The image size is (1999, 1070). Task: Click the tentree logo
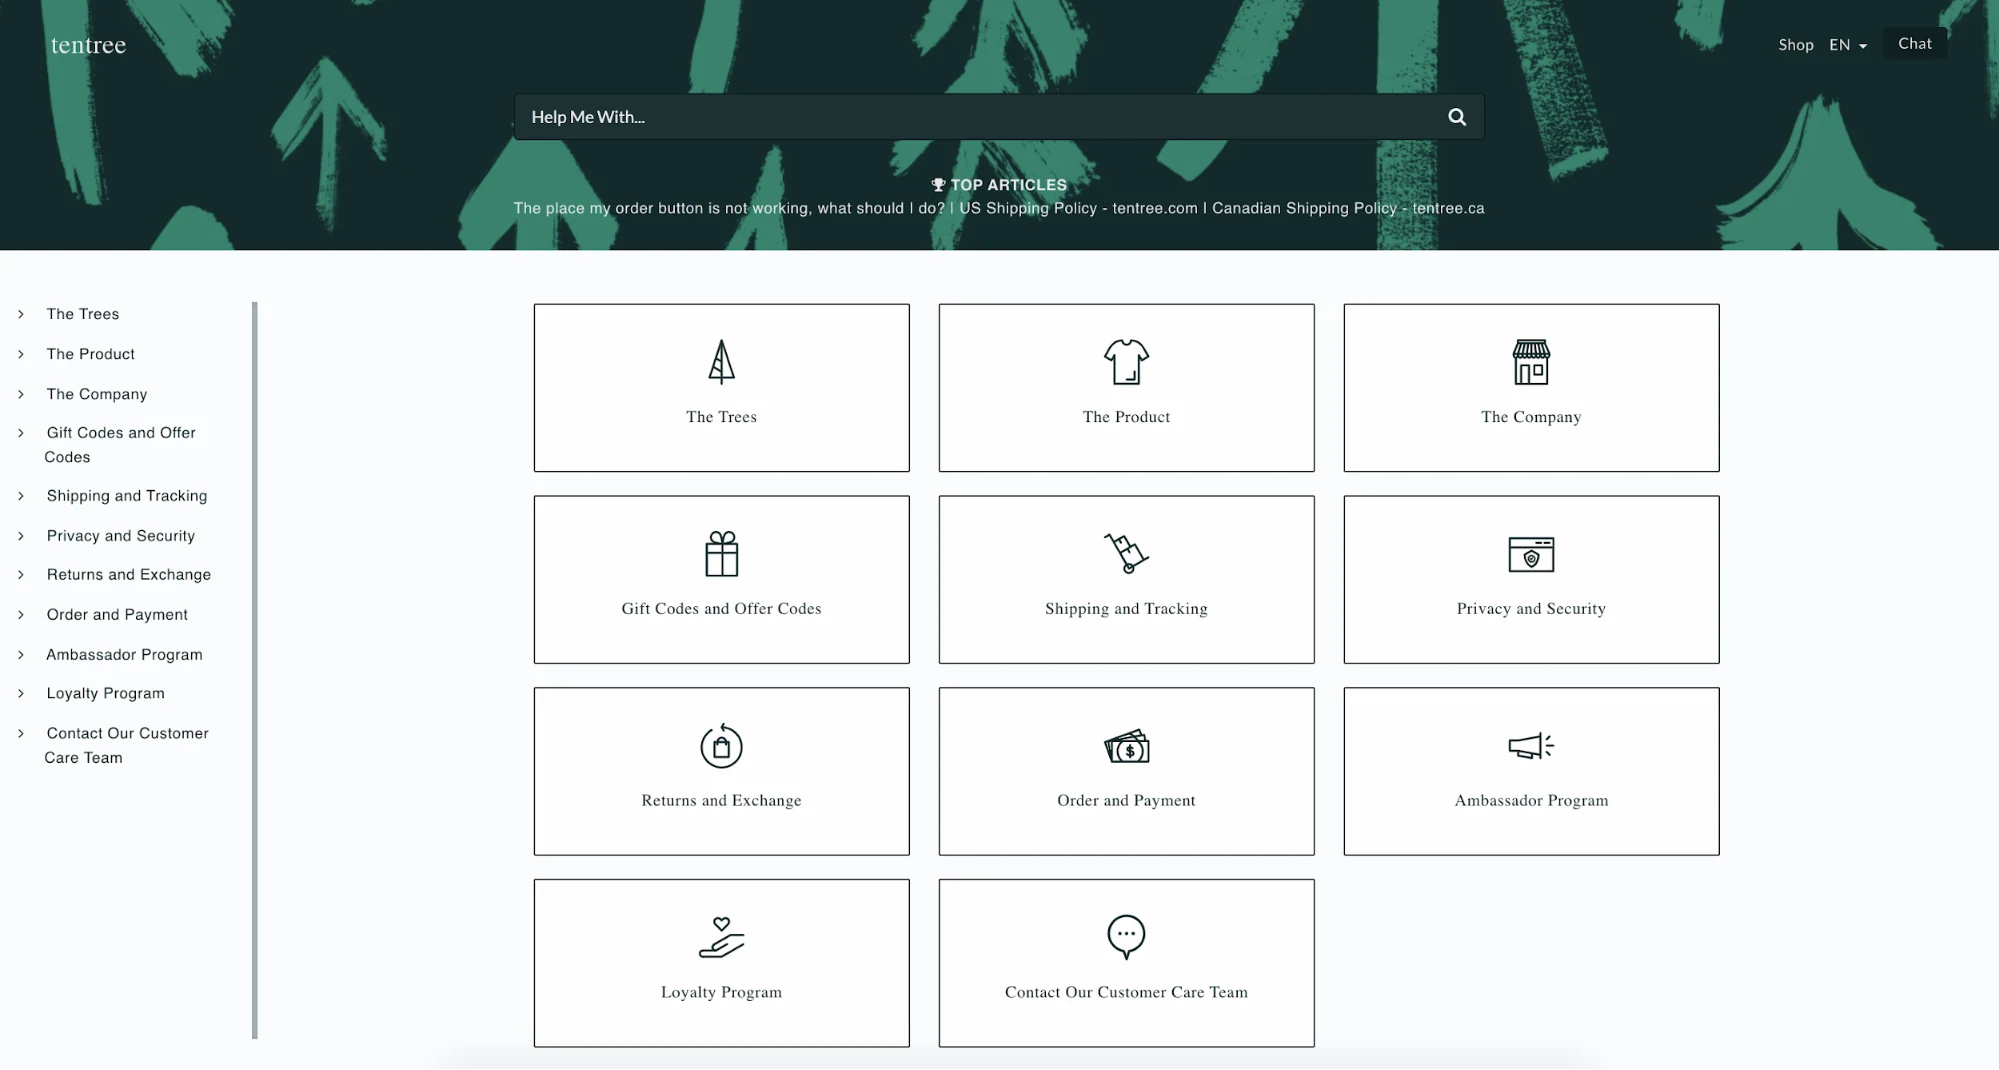coord(88,45)
